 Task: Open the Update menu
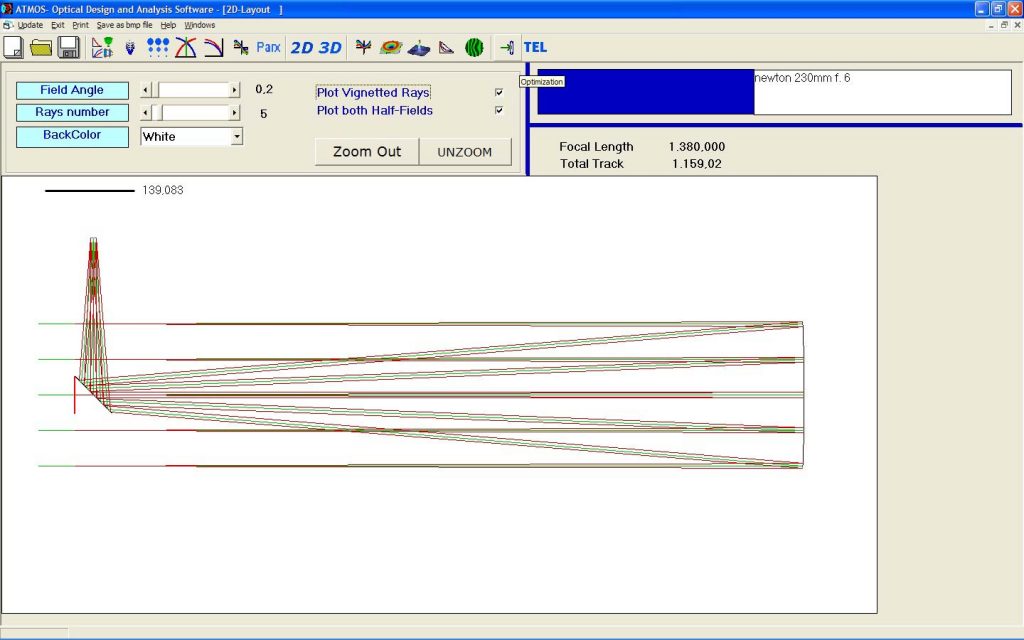point(30,25)
